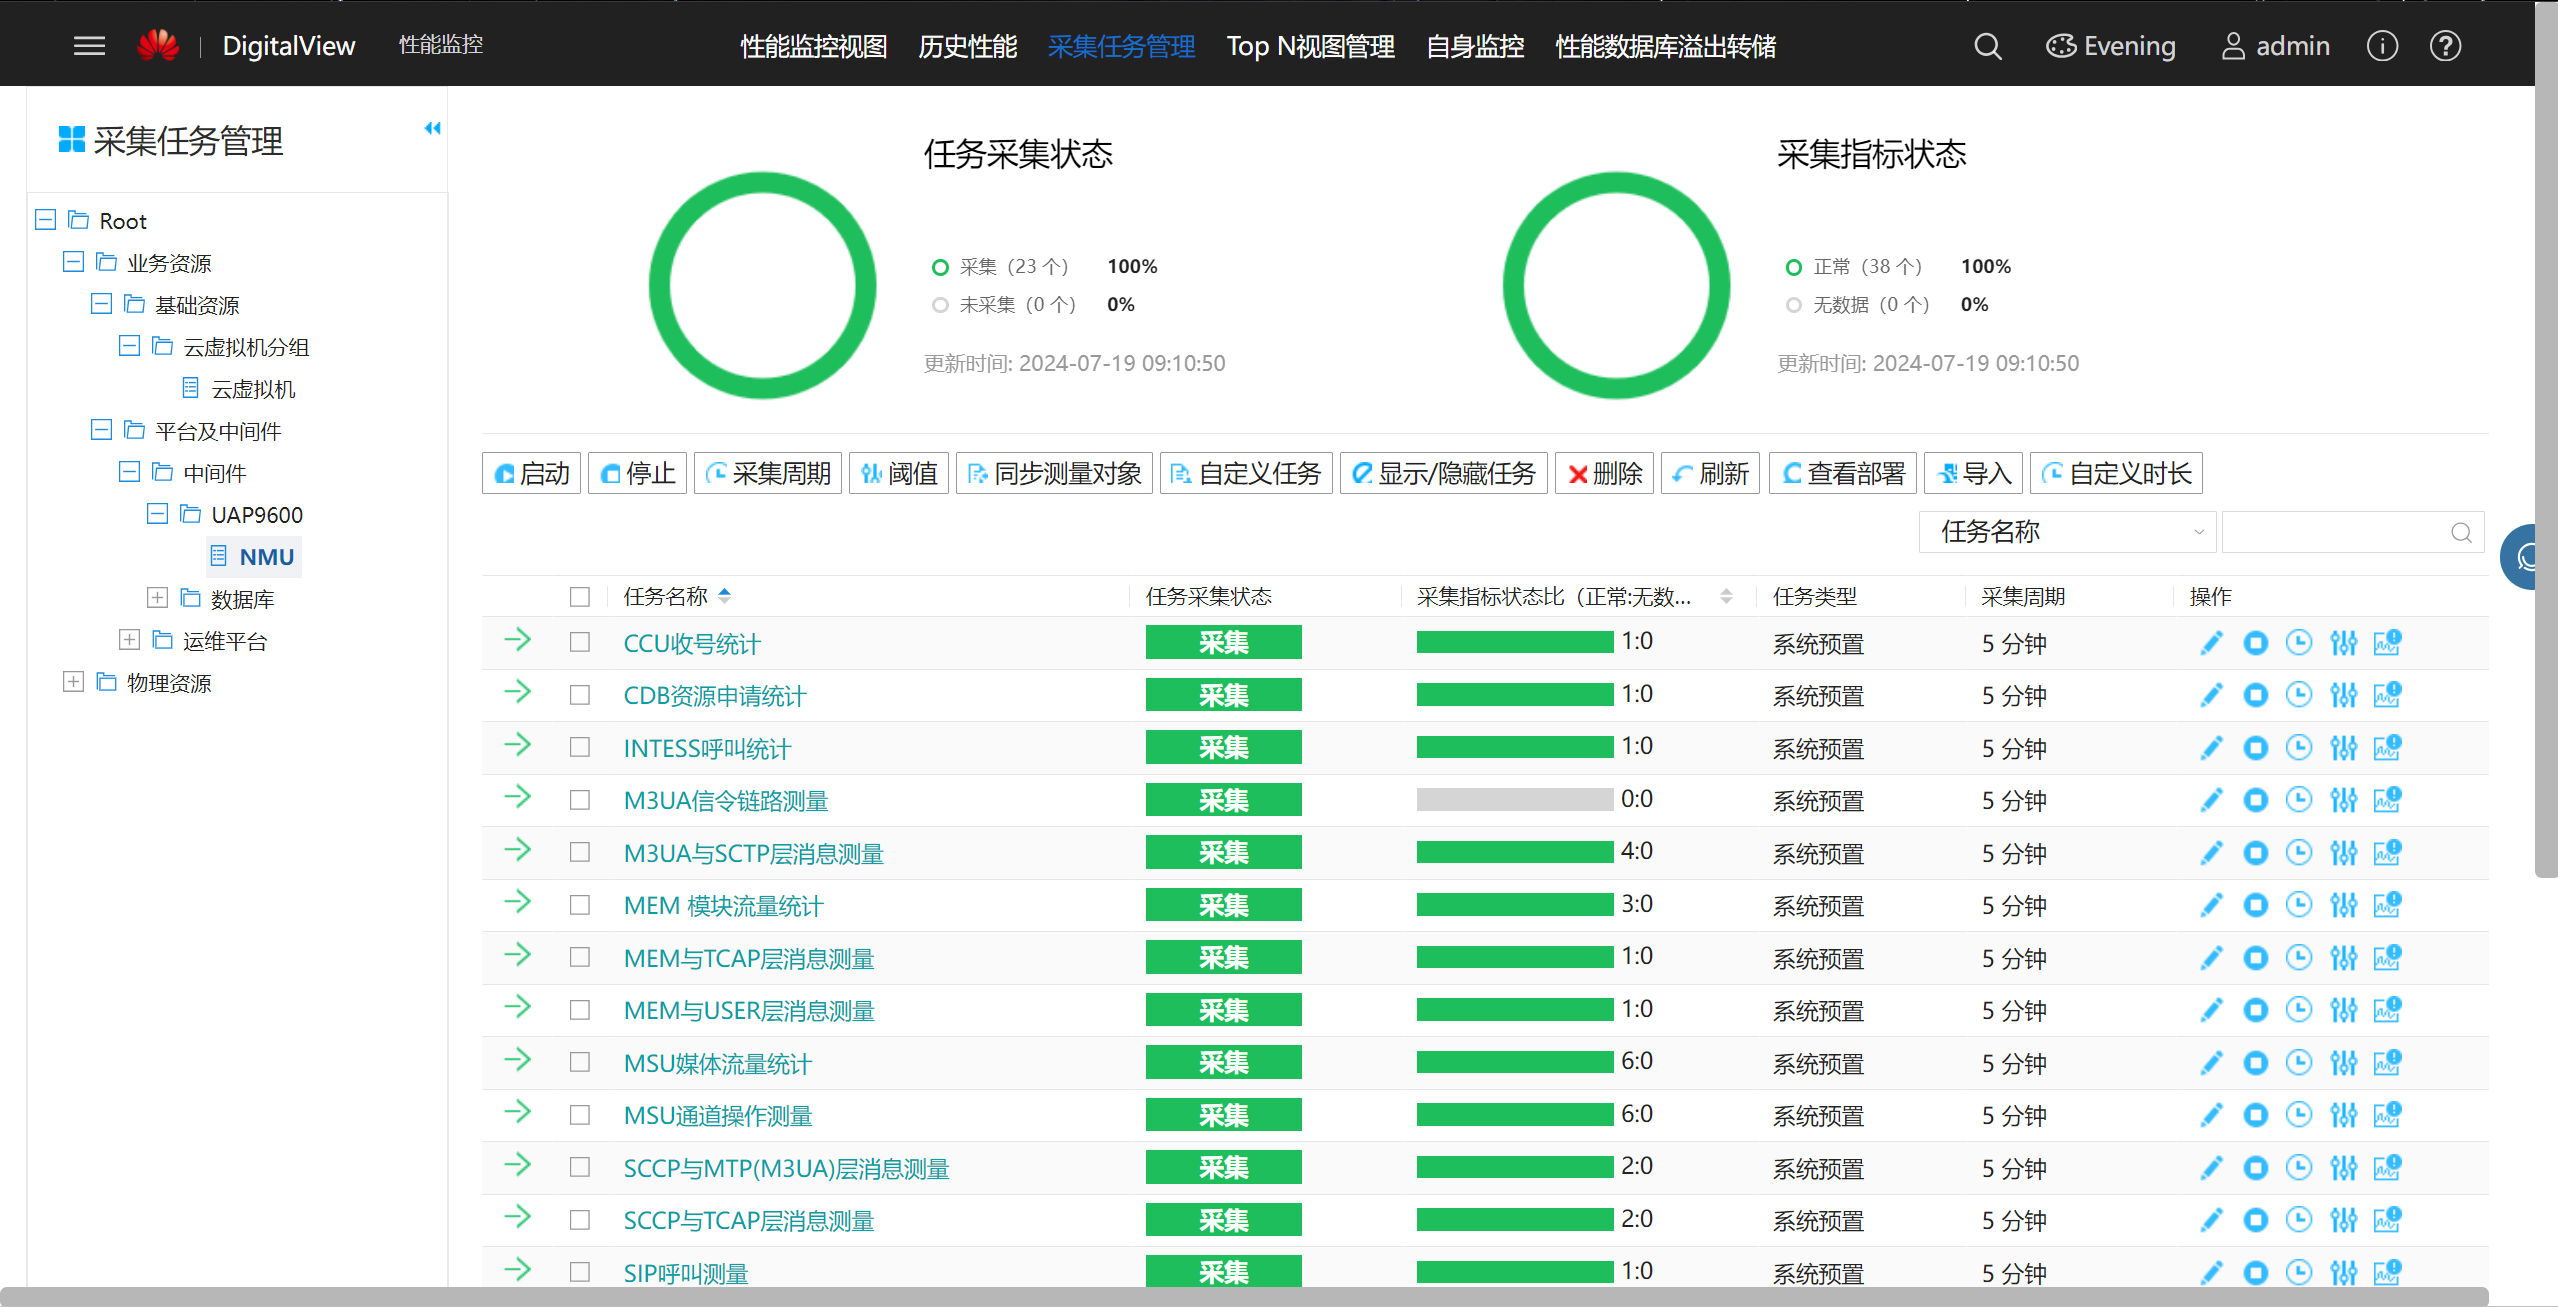Screen dimensions: 2558x1307
Task: Click the edit pencil for CCU收号统计
Action: coord(2211,643)
